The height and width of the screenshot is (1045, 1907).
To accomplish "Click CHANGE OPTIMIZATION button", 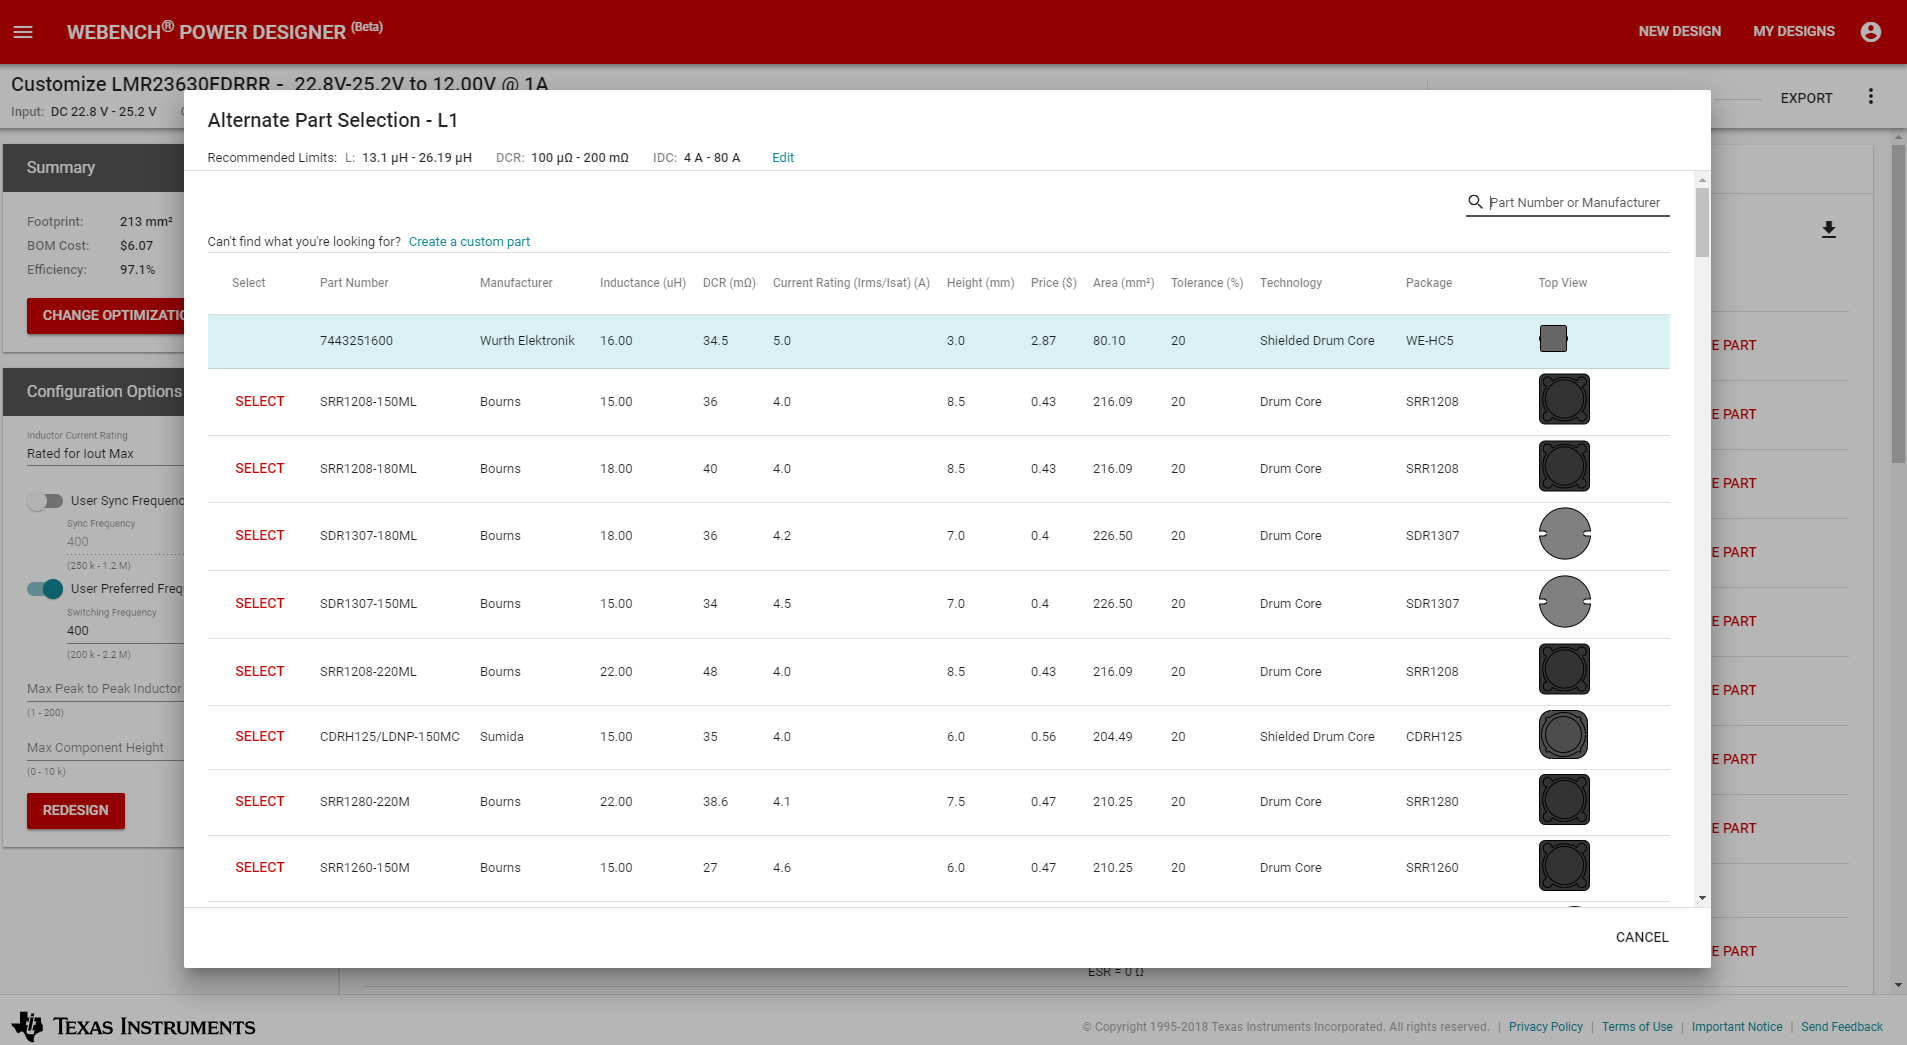I will point(106,315).
